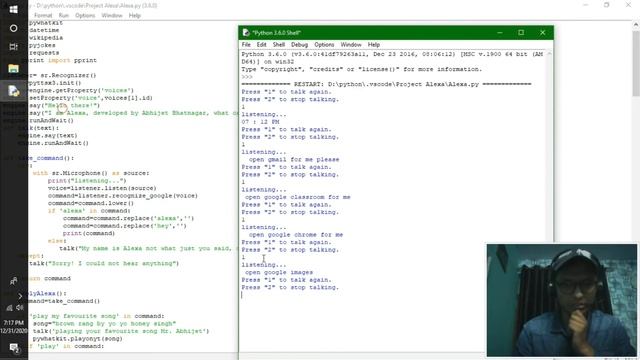Click 'command=listener.recognize_google(voice)' line
Image resolution: width=640 pixels, height=360 pixels.
pyautogui.click(x=123, y=196)
